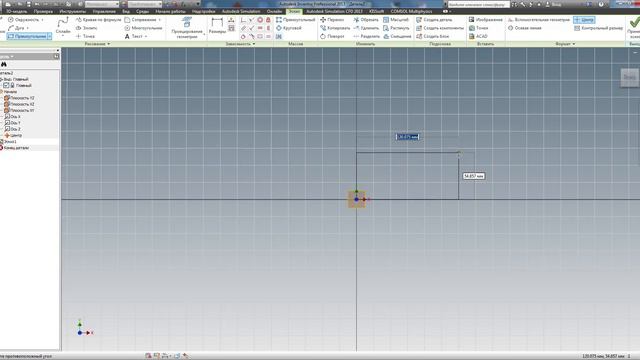Select the Кривая по формуле tool
The width and height of the screenshot is (640, 360).
coord(98,20)
